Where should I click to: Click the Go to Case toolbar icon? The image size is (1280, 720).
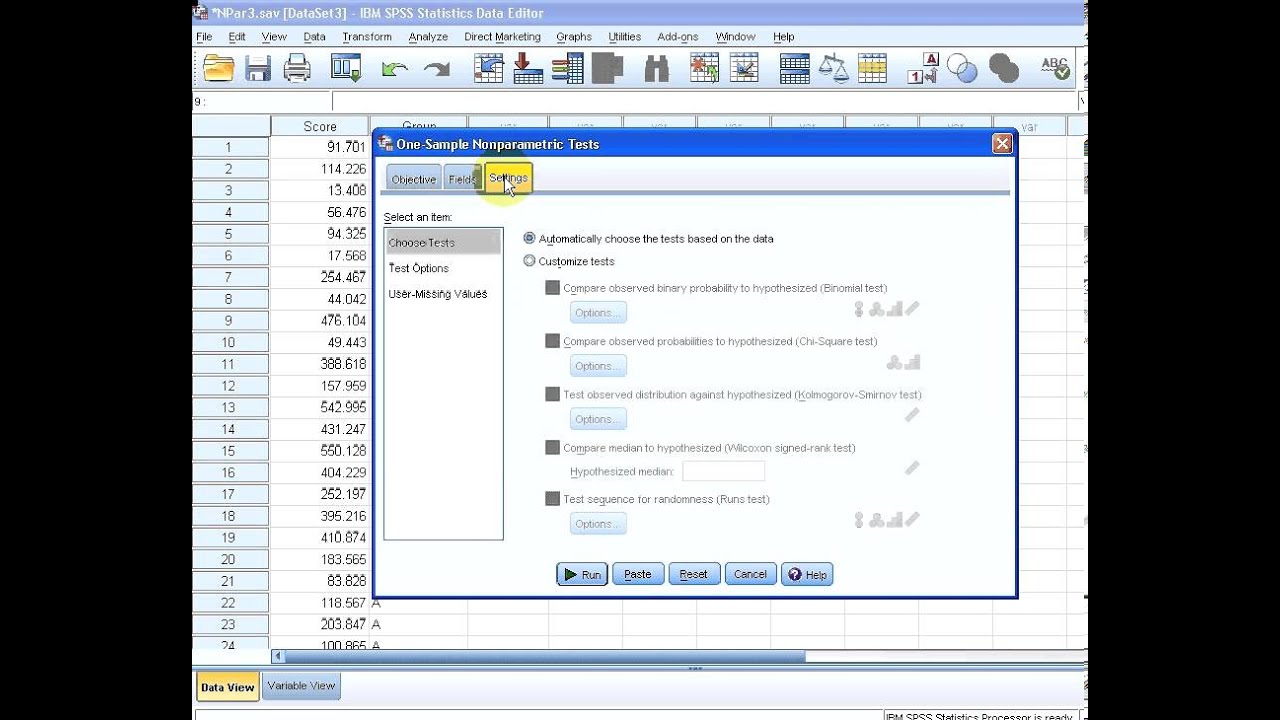pyautogui.click(x=488, y=69)
